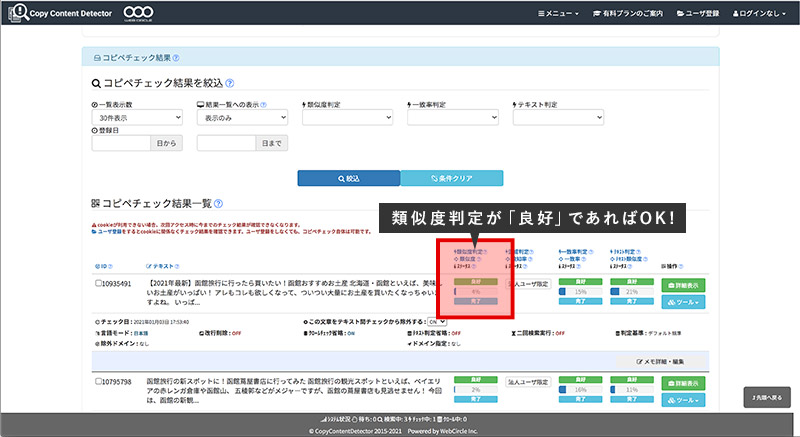Click the help icon in コピペチェック結果 header

(176, 59)
